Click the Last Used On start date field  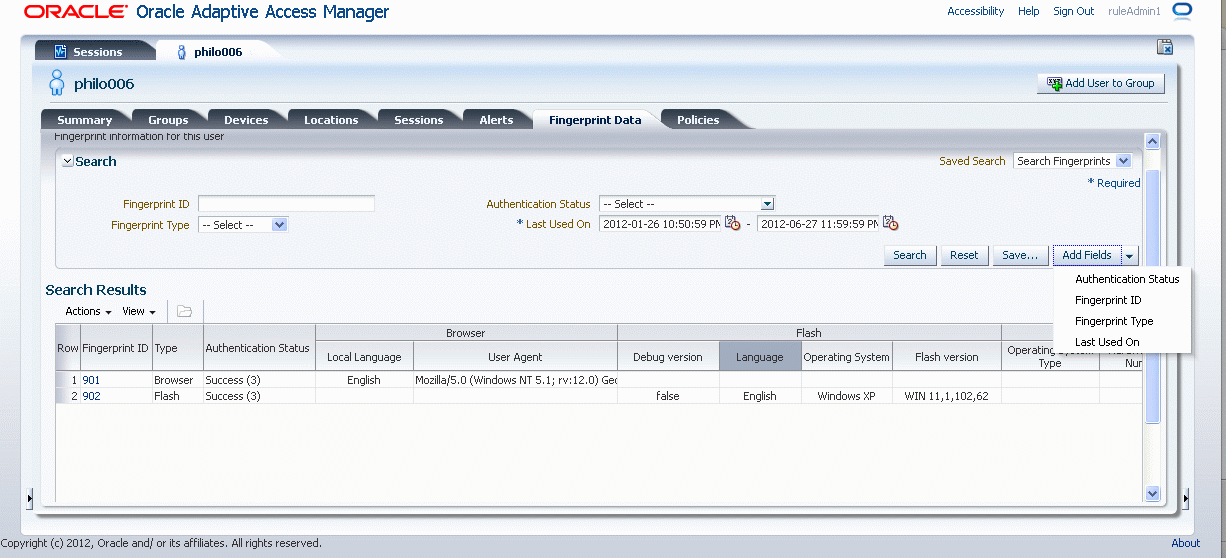[x=660, y=224]
